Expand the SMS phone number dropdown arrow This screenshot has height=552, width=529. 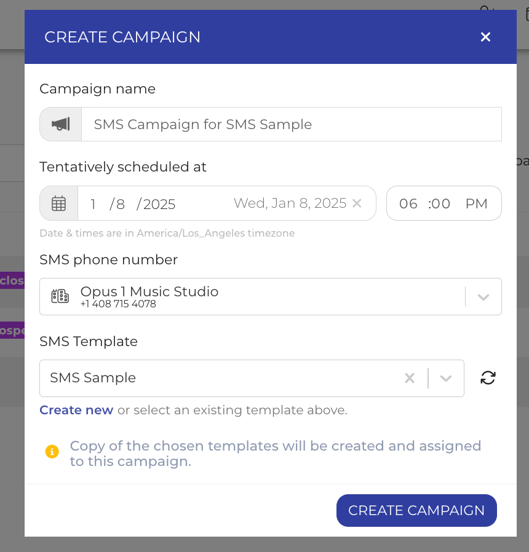point(484,297)
